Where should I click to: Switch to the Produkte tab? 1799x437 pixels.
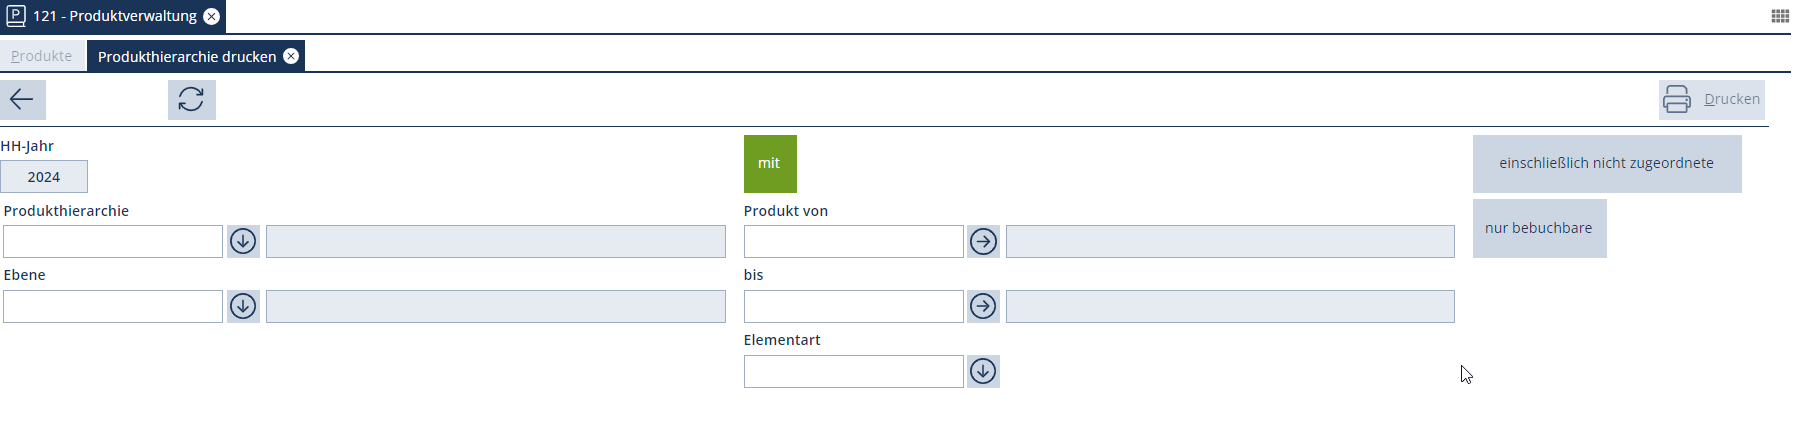pos(41,56)
